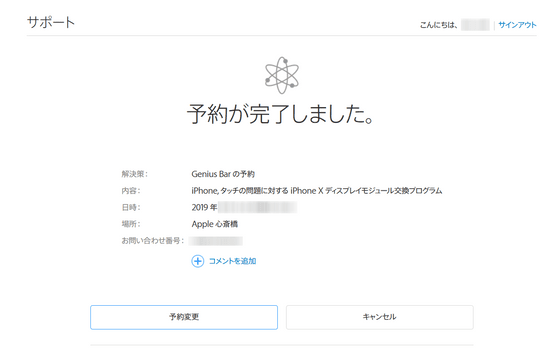The image size is (560, 360).
Task: Click the キャンセル button
Action: click(x=380, y=317)
